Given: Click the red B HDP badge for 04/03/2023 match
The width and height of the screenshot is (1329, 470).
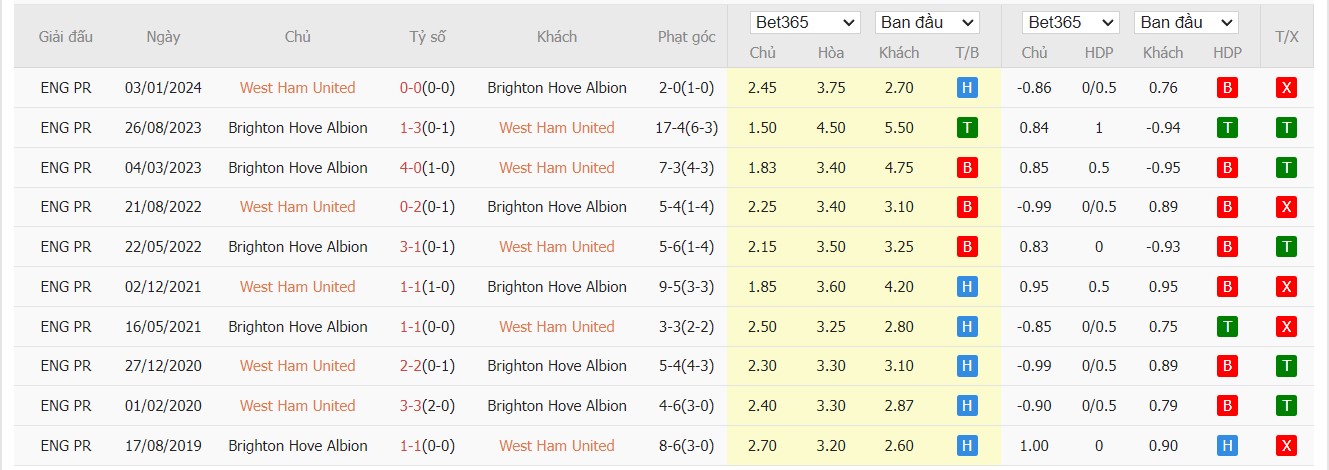Looking at the screenshot, I should pos(1227,167).
